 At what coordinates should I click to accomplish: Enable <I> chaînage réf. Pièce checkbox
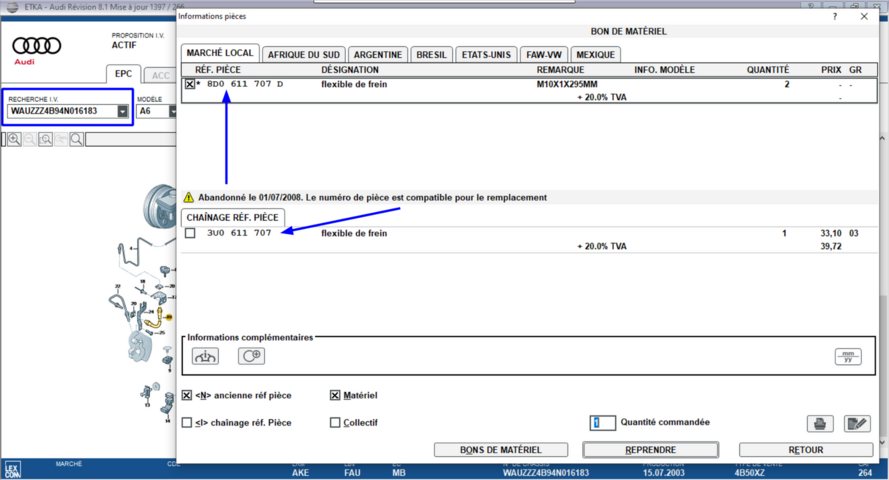(x=187, y=422)
